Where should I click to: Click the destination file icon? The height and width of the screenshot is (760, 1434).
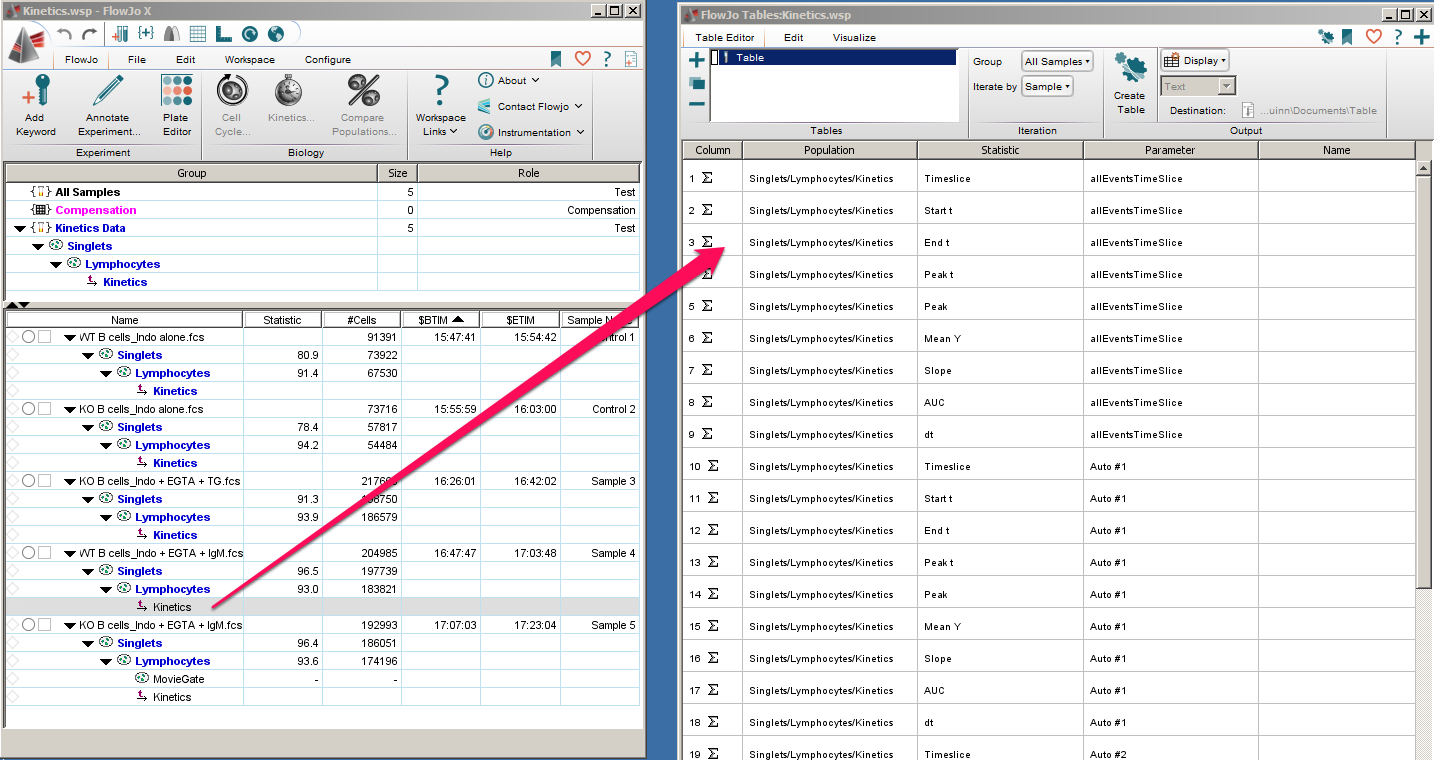point(1247,110)
